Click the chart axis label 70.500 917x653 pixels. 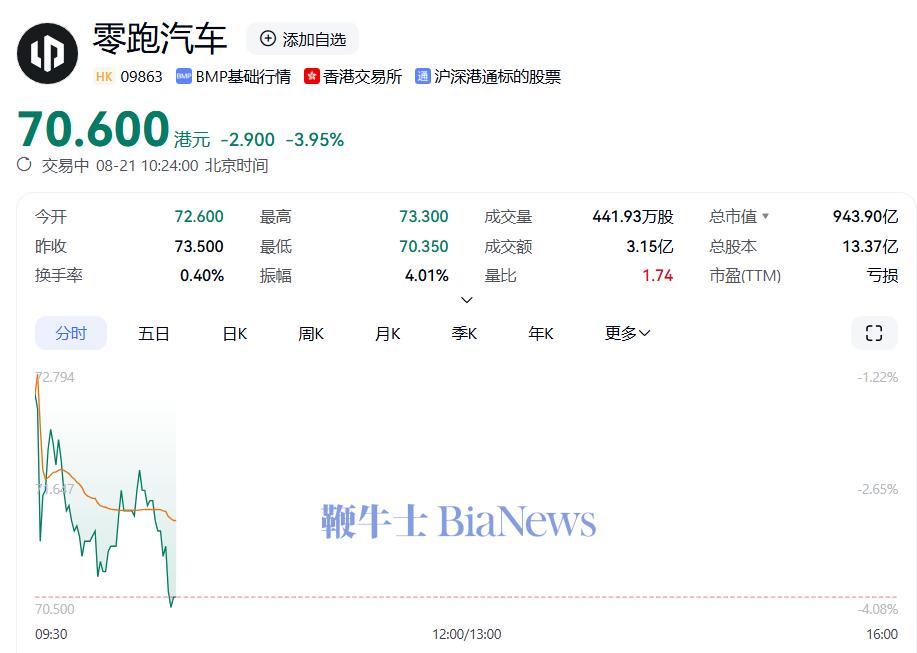(55, 609)
